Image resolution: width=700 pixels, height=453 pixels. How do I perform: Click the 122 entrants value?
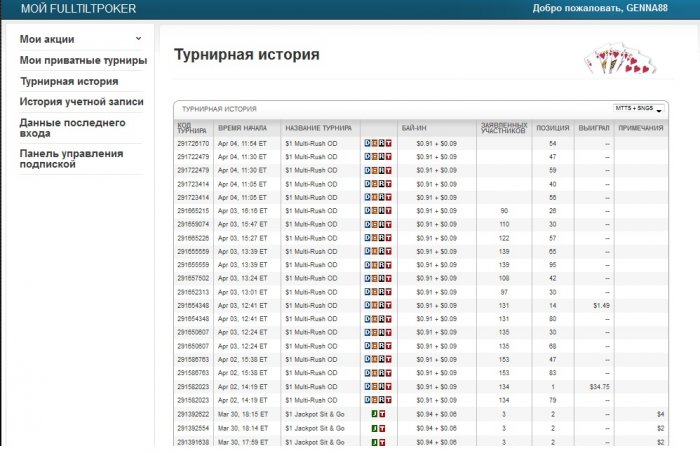504,238
